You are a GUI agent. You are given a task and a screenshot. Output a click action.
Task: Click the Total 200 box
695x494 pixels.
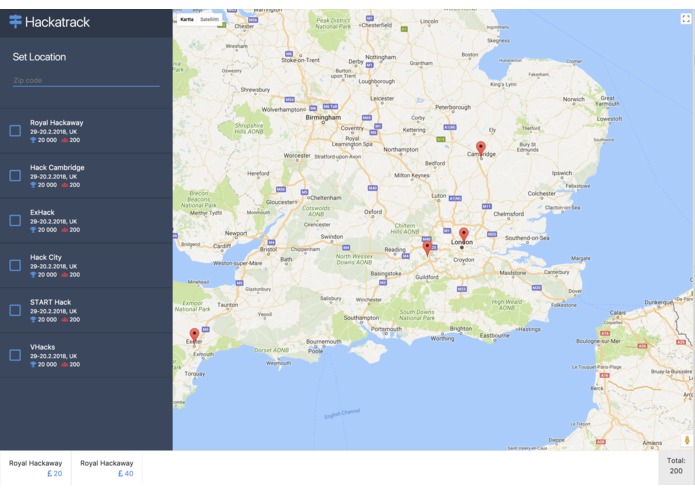tap(676, 466)
